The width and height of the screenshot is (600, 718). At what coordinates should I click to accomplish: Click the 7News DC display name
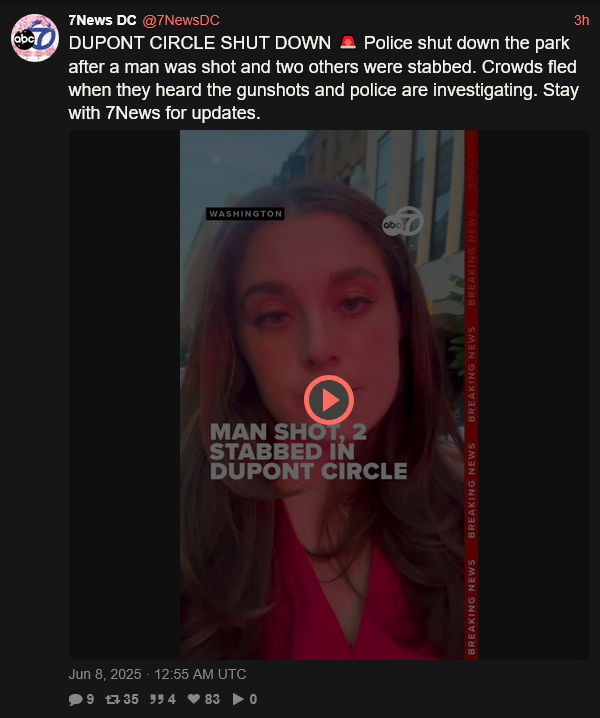(x=102, y=20)
